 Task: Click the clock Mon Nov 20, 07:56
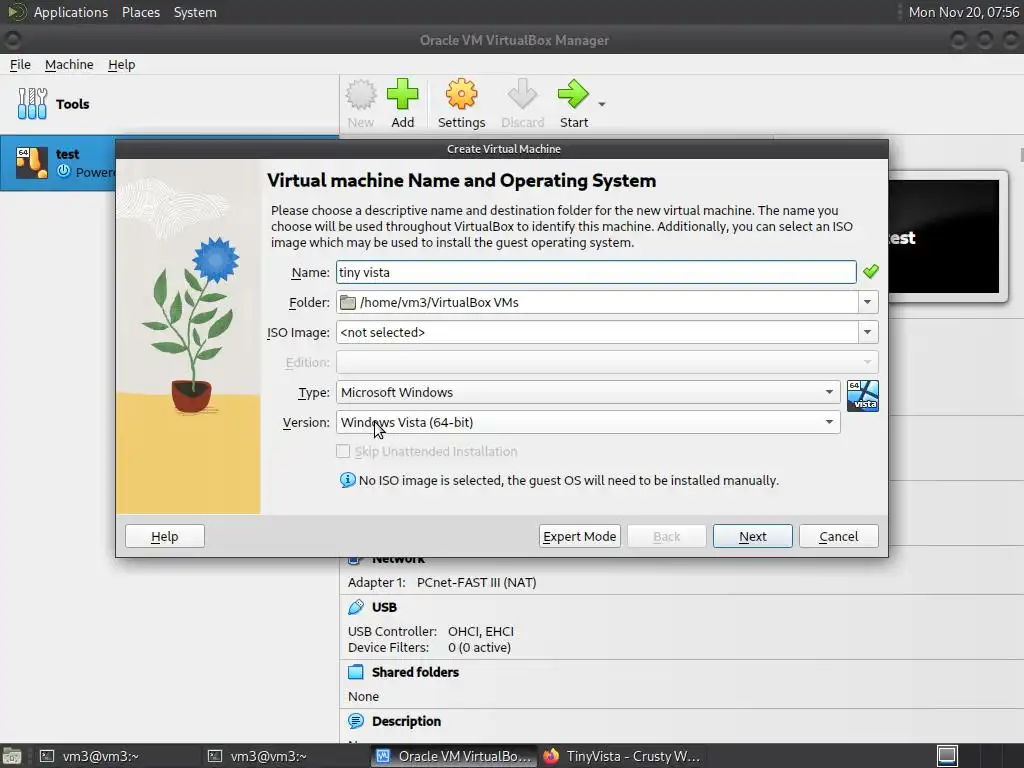(x=963, y=12)
